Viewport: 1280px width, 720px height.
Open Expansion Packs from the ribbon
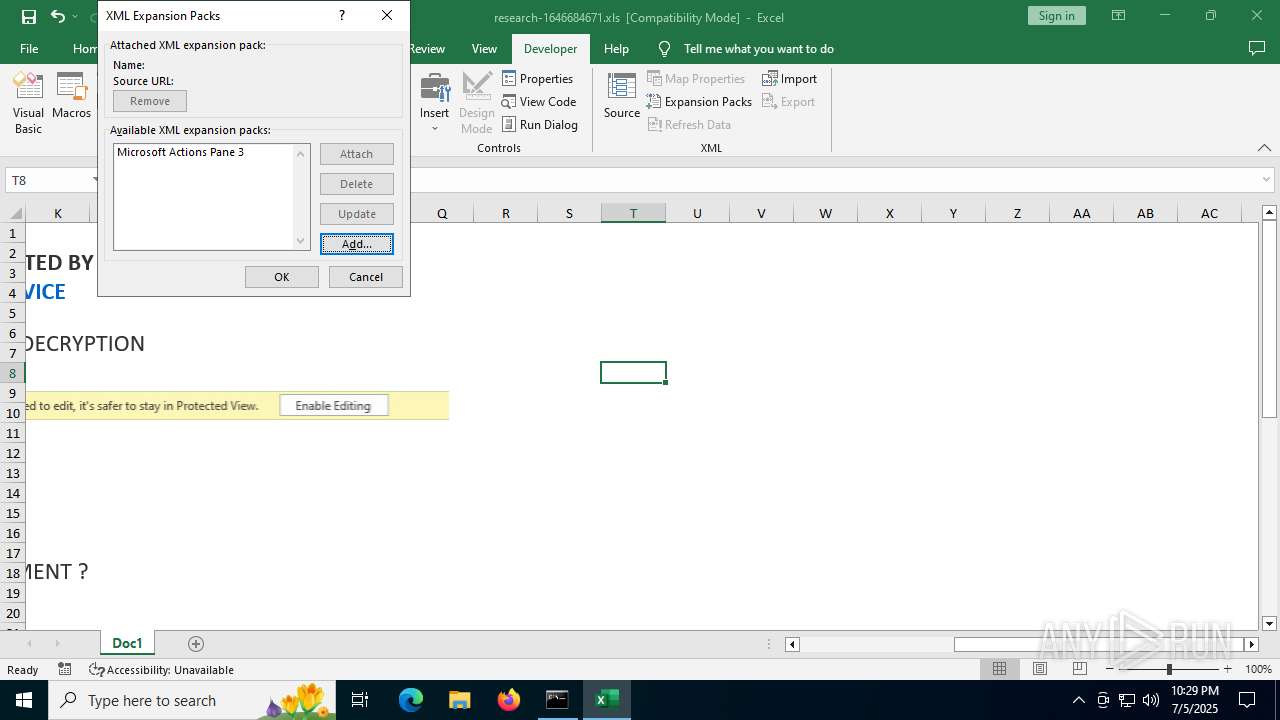[699, 102]
